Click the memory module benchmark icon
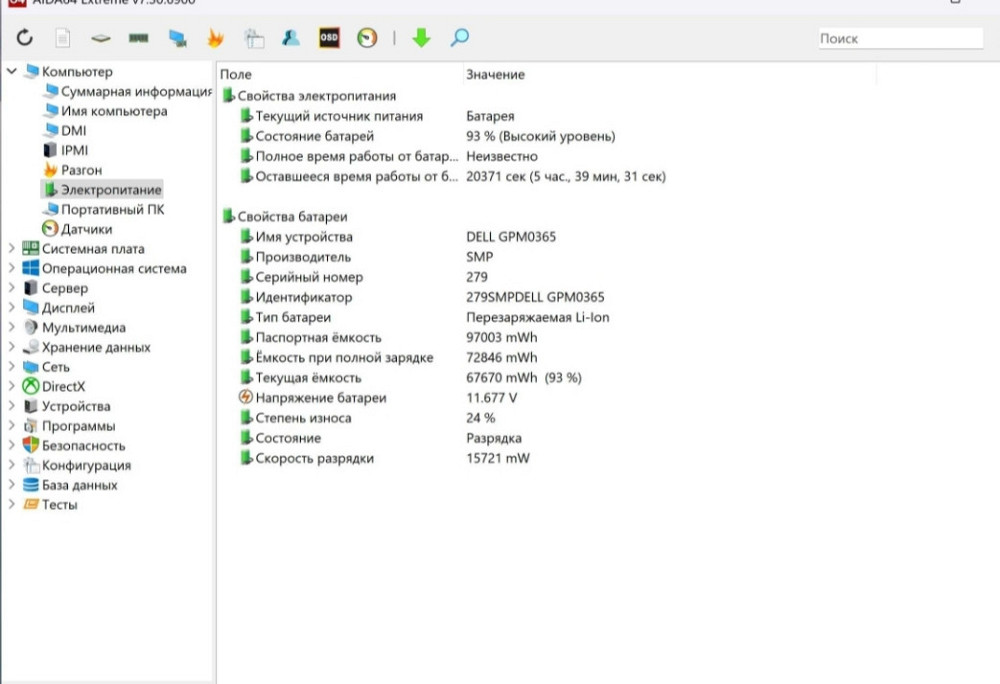Screen dimensions: 1000x684 click(x=139, y=38)
